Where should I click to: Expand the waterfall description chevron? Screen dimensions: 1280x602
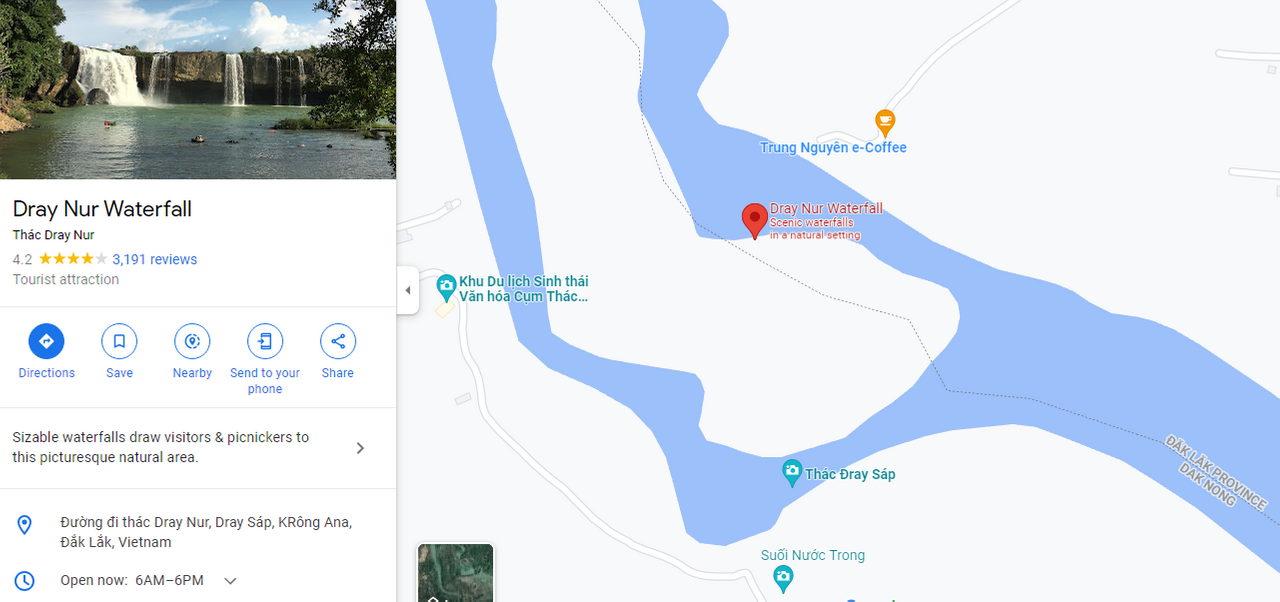361,448
